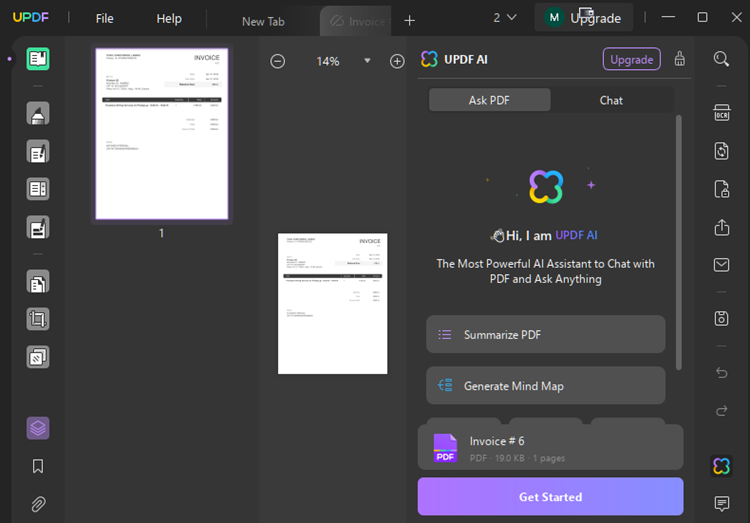Click the AI panel vertical scrollbar
The width and height of the screenshot is (750, 523).
[x=678, y=242]
